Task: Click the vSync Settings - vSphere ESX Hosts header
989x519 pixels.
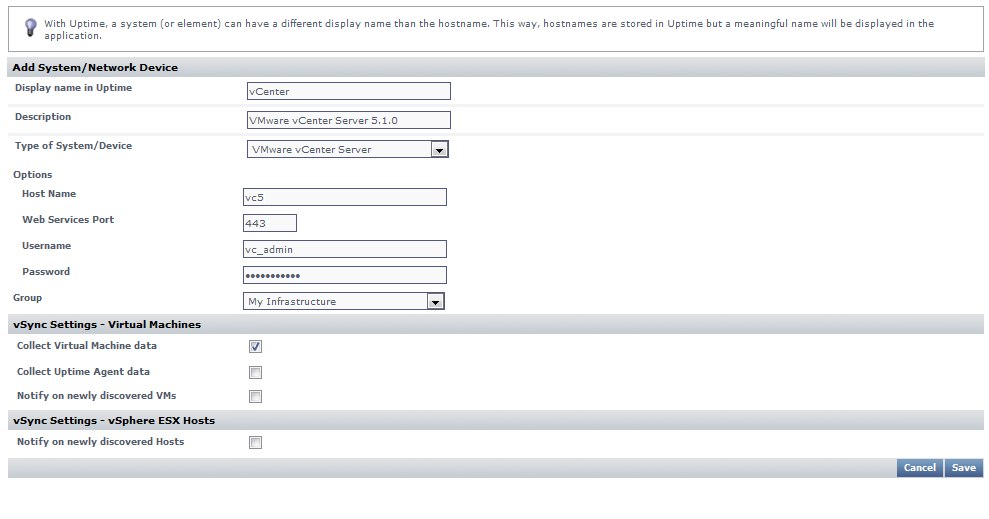Action: point(113,421)
